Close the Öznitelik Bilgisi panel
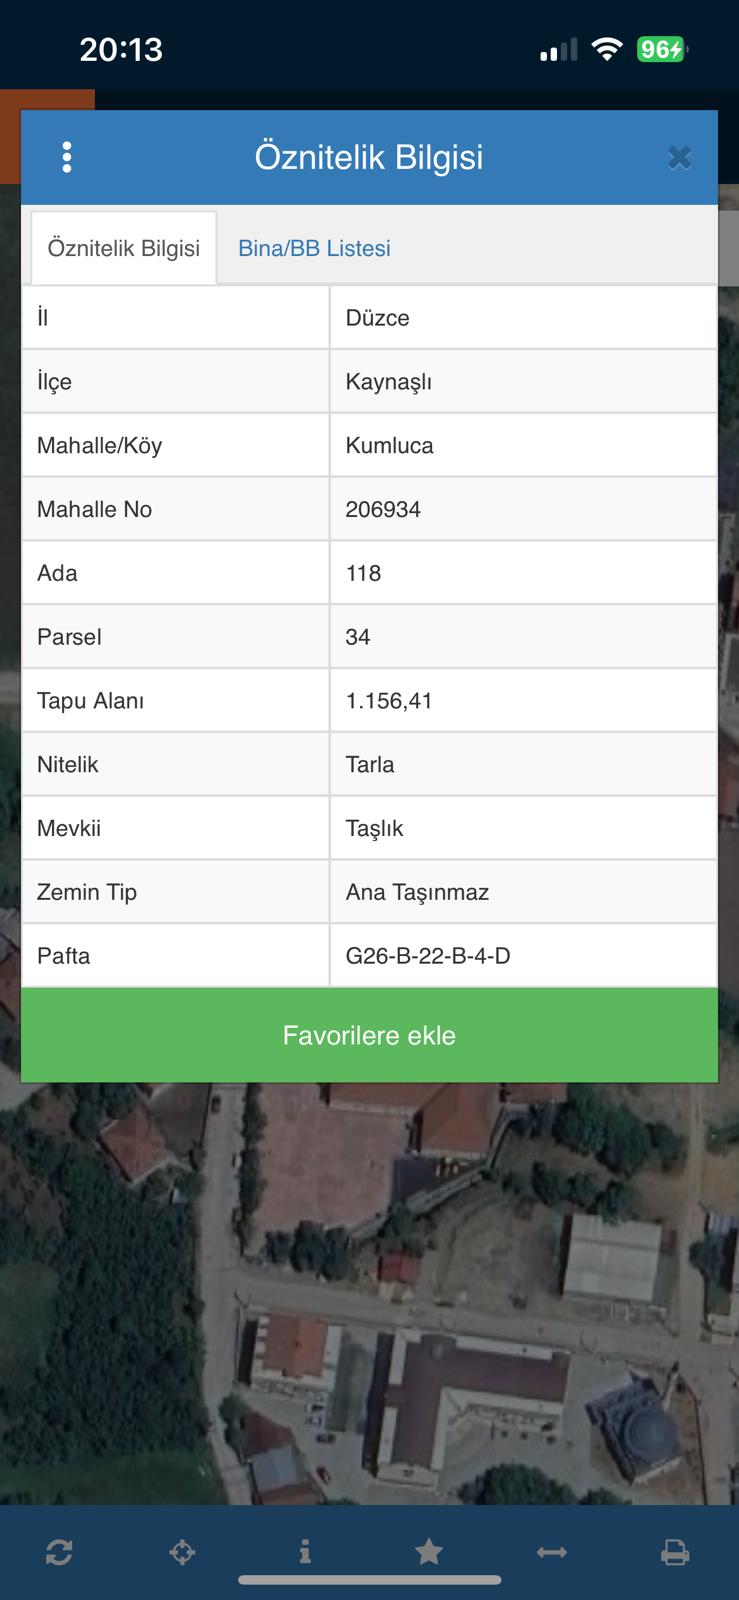Image resolution: width=739 pixels, height=1600 pixels. pyautogui.click(x=679, y=157)
